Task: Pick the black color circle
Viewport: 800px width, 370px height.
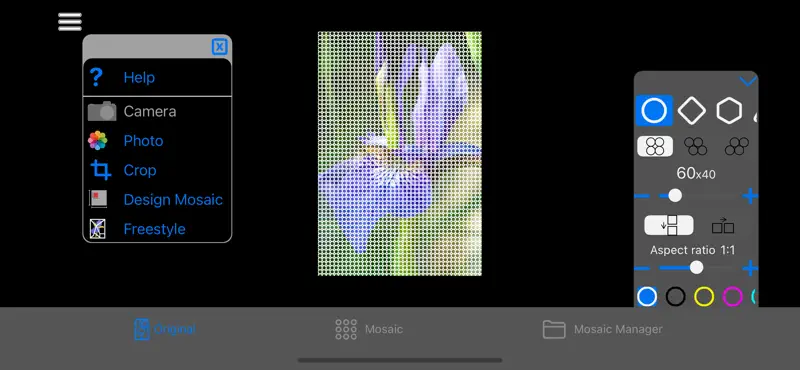Action: click(x=676, y=297)
